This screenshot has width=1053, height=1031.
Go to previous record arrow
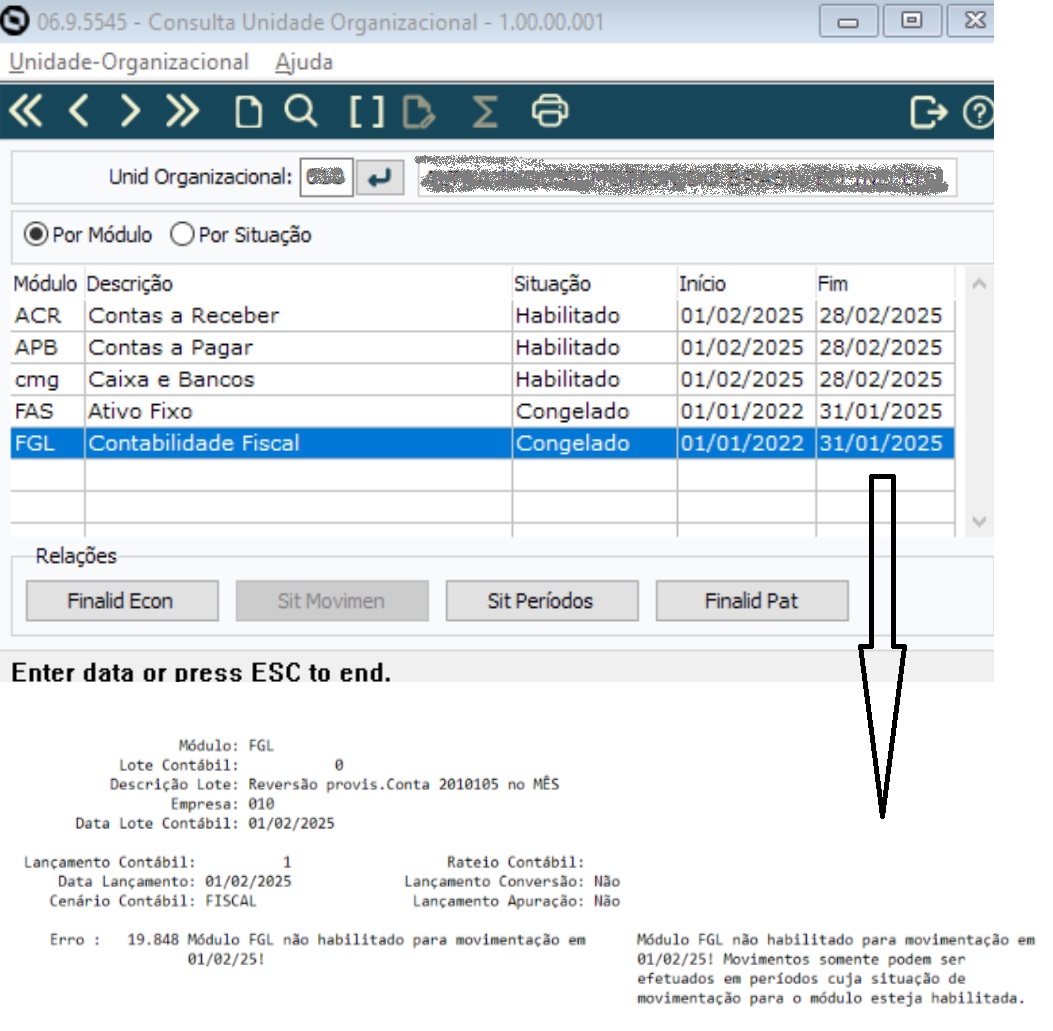79,111
